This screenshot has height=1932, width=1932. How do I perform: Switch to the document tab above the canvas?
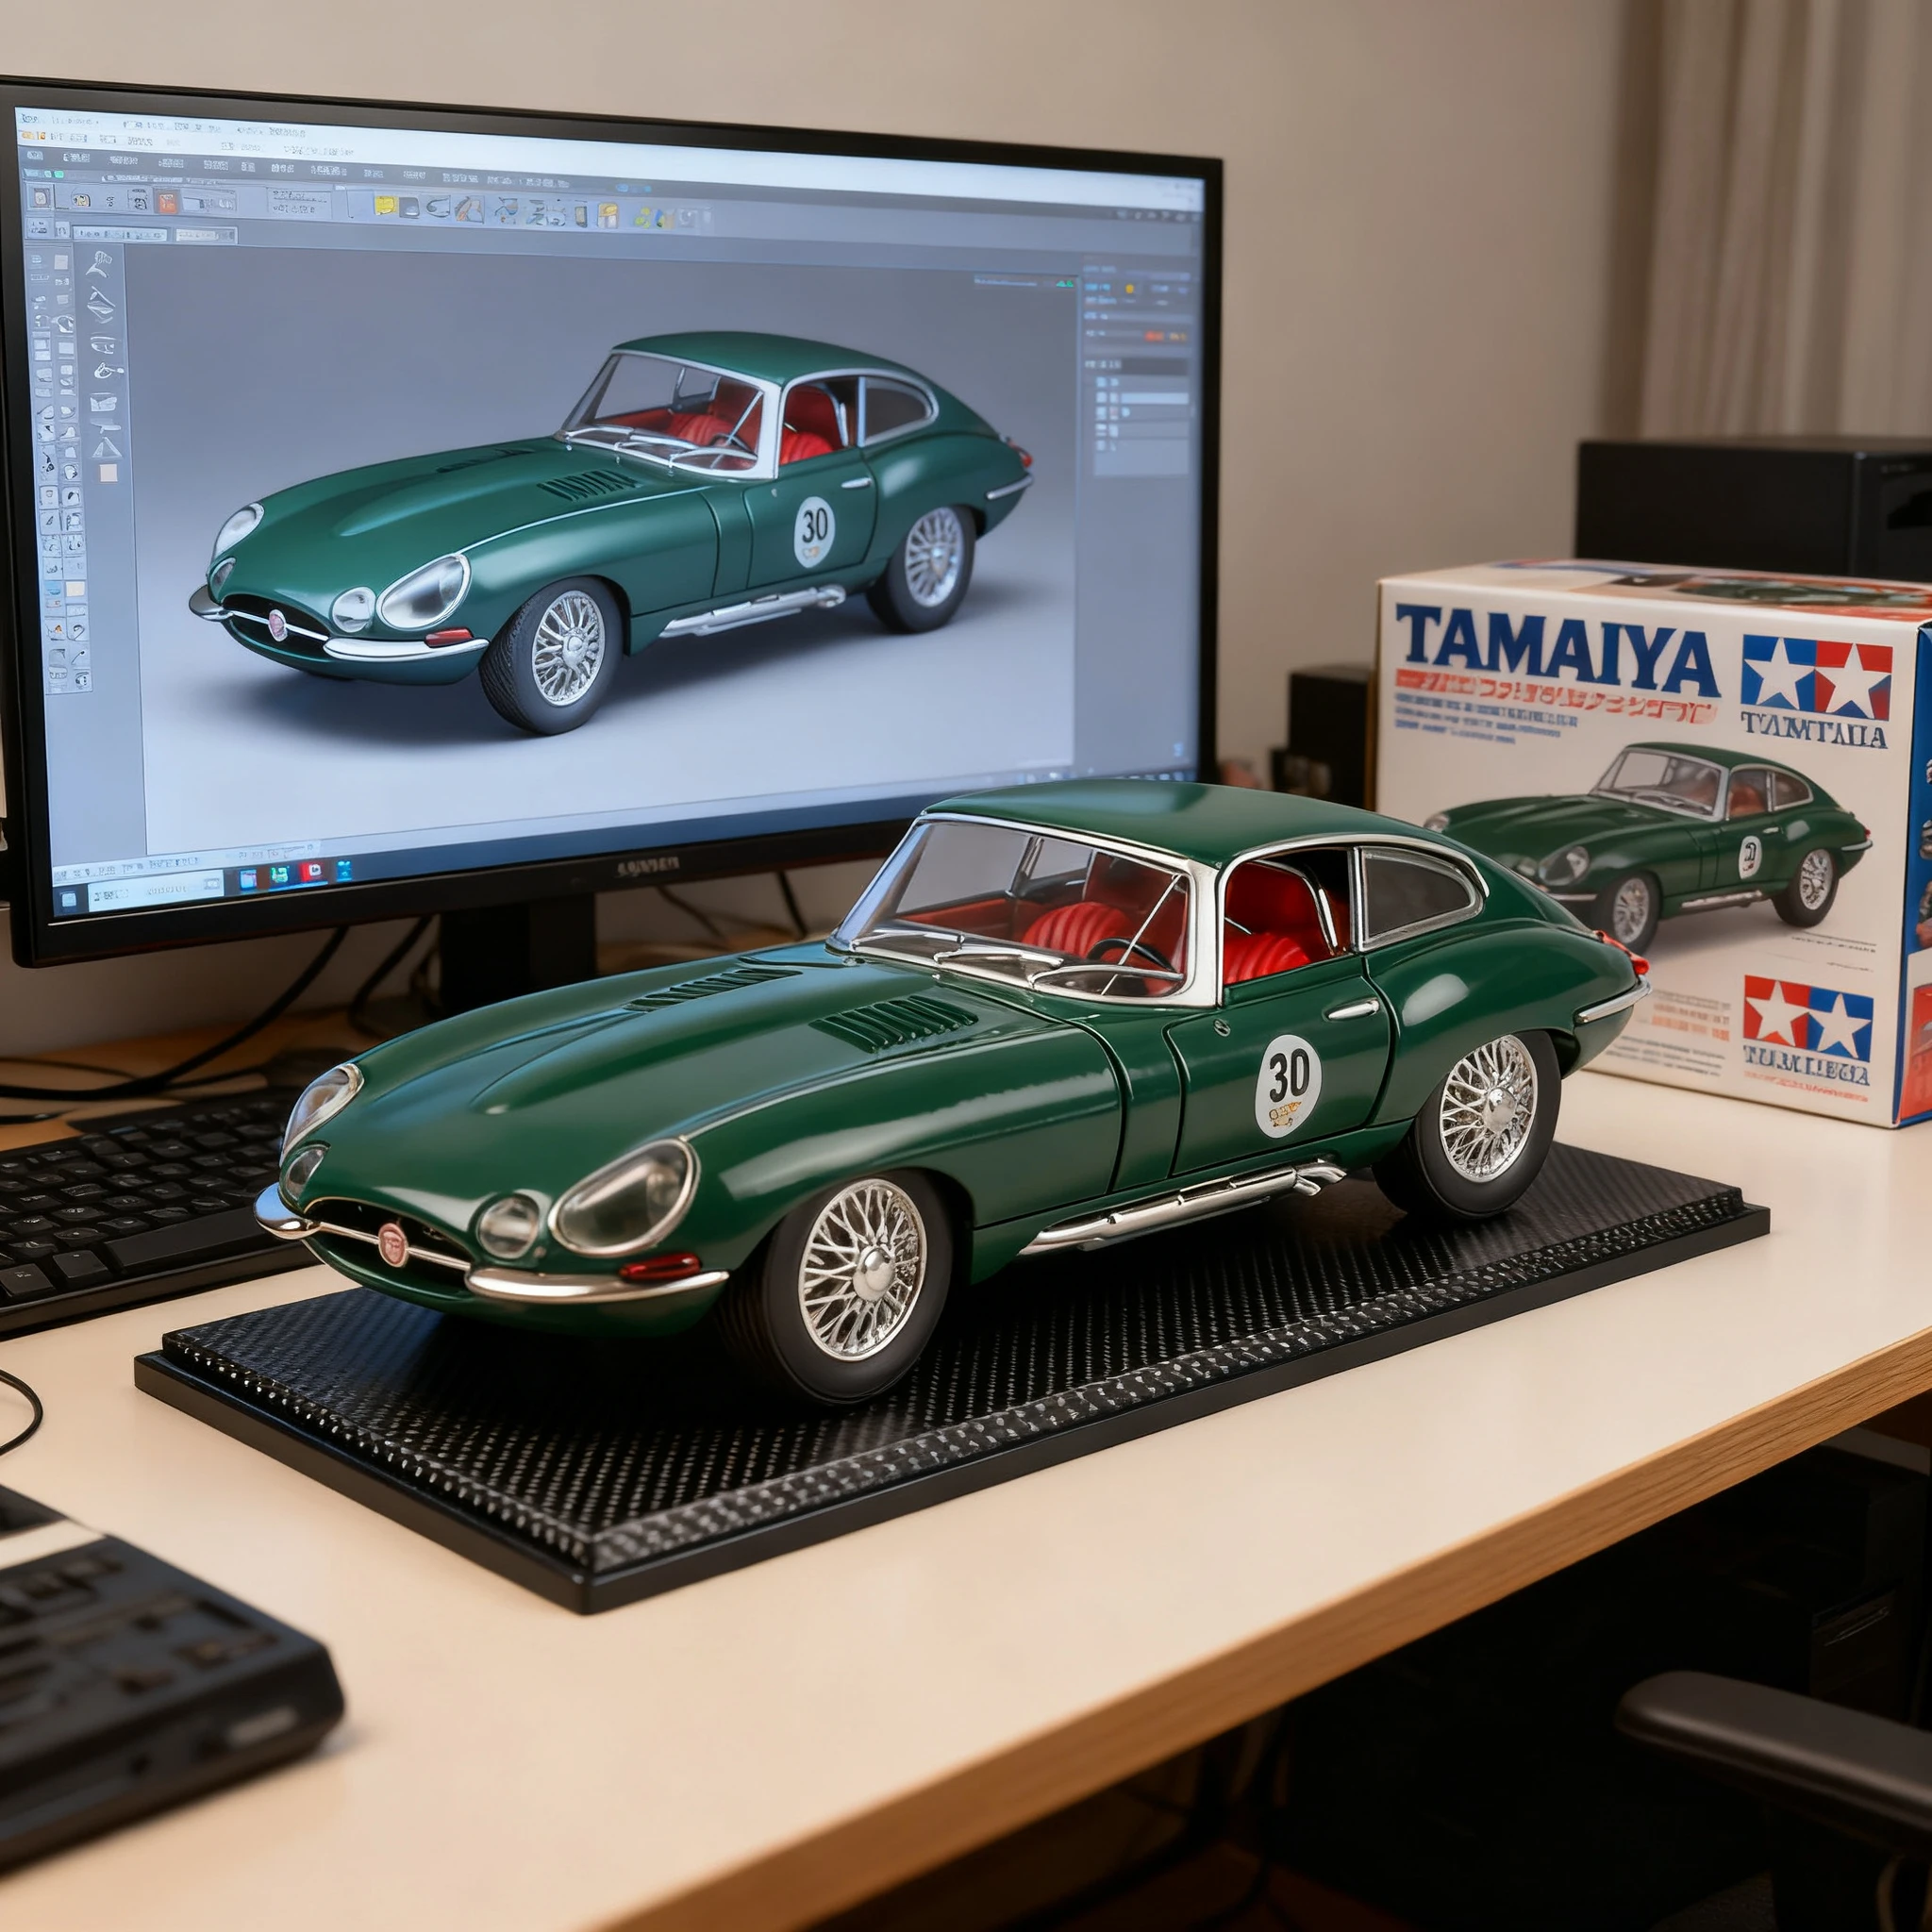tap(120, 233)
